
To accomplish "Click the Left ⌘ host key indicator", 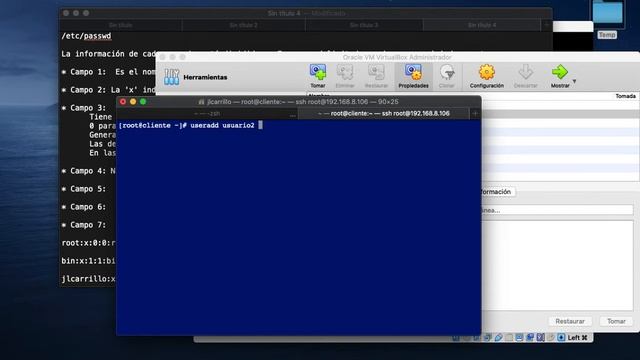I will (578, 338).
